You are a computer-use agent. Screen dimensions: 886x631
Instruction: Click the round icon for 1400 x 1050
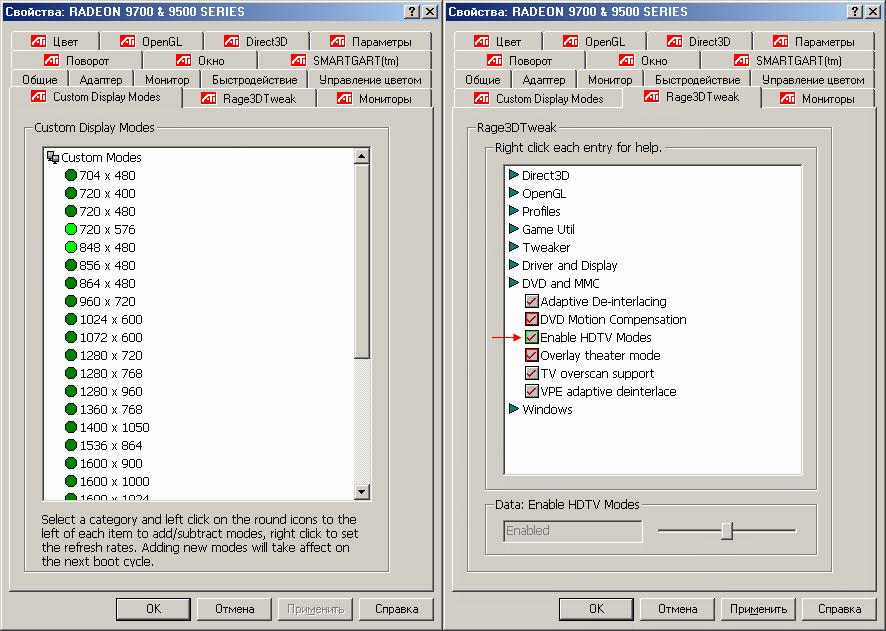click(71, 428)
